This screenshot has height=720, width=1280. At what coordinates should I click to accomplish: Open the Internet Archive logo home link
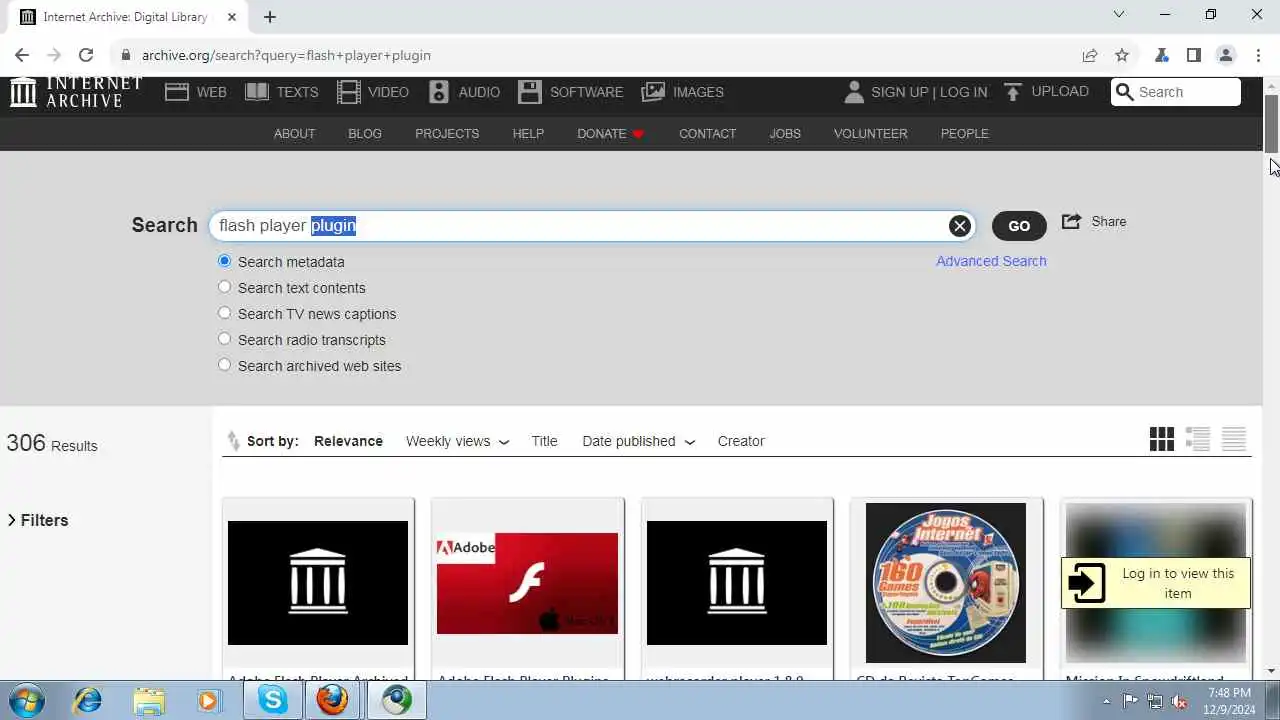coord(76,91)
